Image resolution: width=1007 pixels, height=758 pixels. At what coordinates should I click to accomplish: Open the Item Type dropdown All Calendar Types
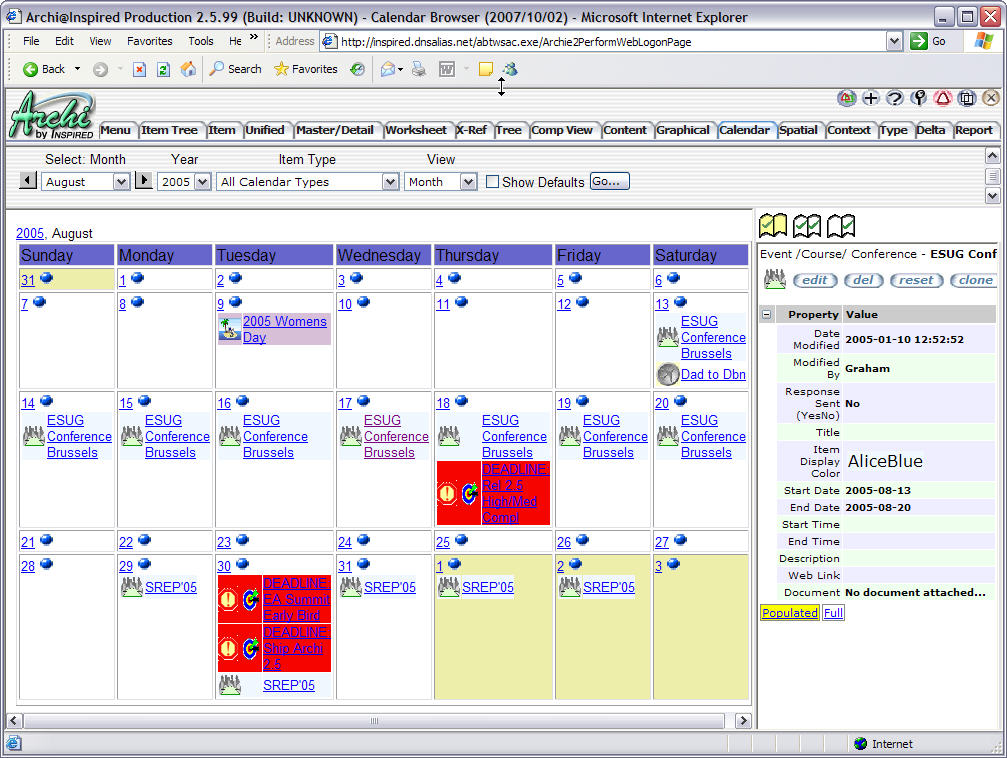308,182
